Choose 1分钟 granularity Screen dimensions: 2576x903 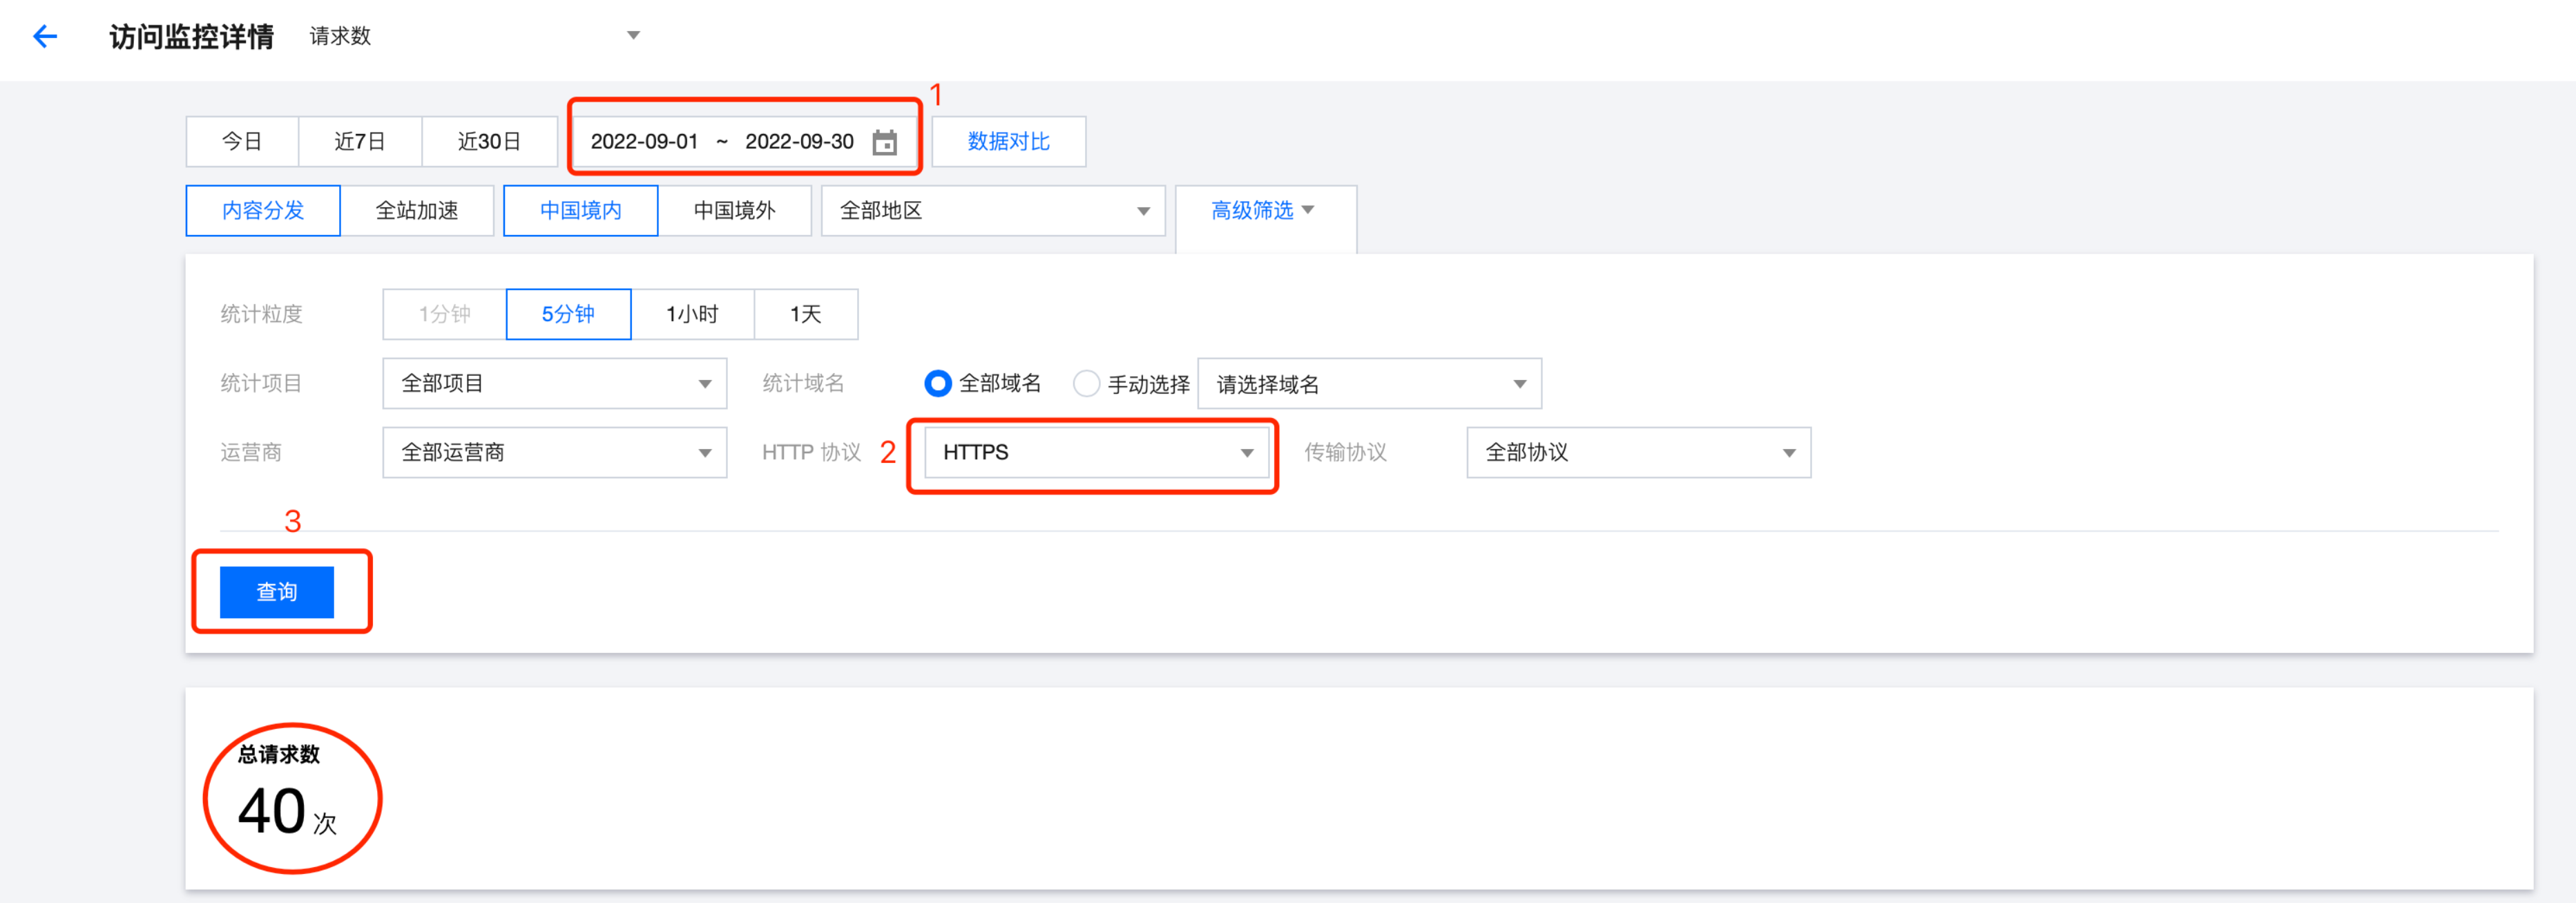click(x=444, y=315)
